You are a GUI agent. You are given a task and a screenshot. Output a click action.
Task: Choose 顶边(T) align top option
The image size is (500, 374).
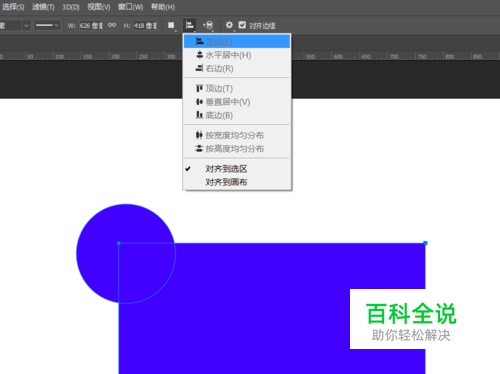point(237,88)
